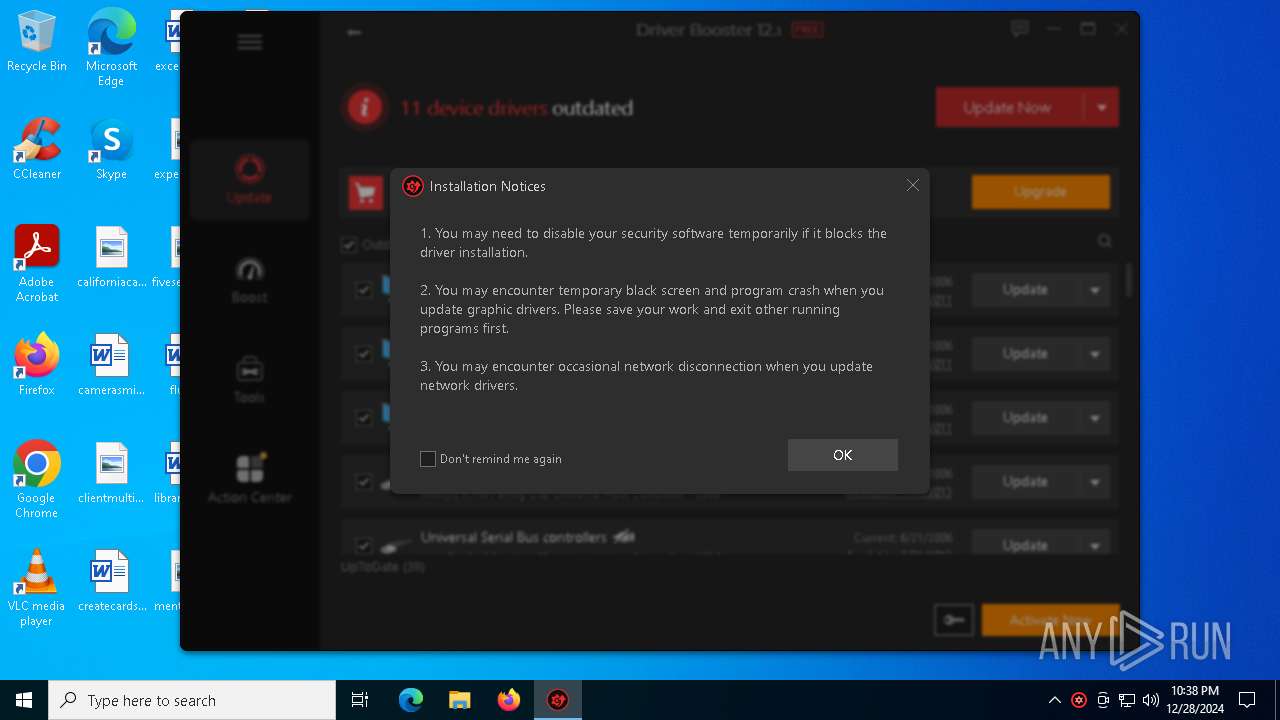Viewport: 1280px width, 720px height.
Task: Expand the Update Now dropdown arrow
Action: (1101, 108)
